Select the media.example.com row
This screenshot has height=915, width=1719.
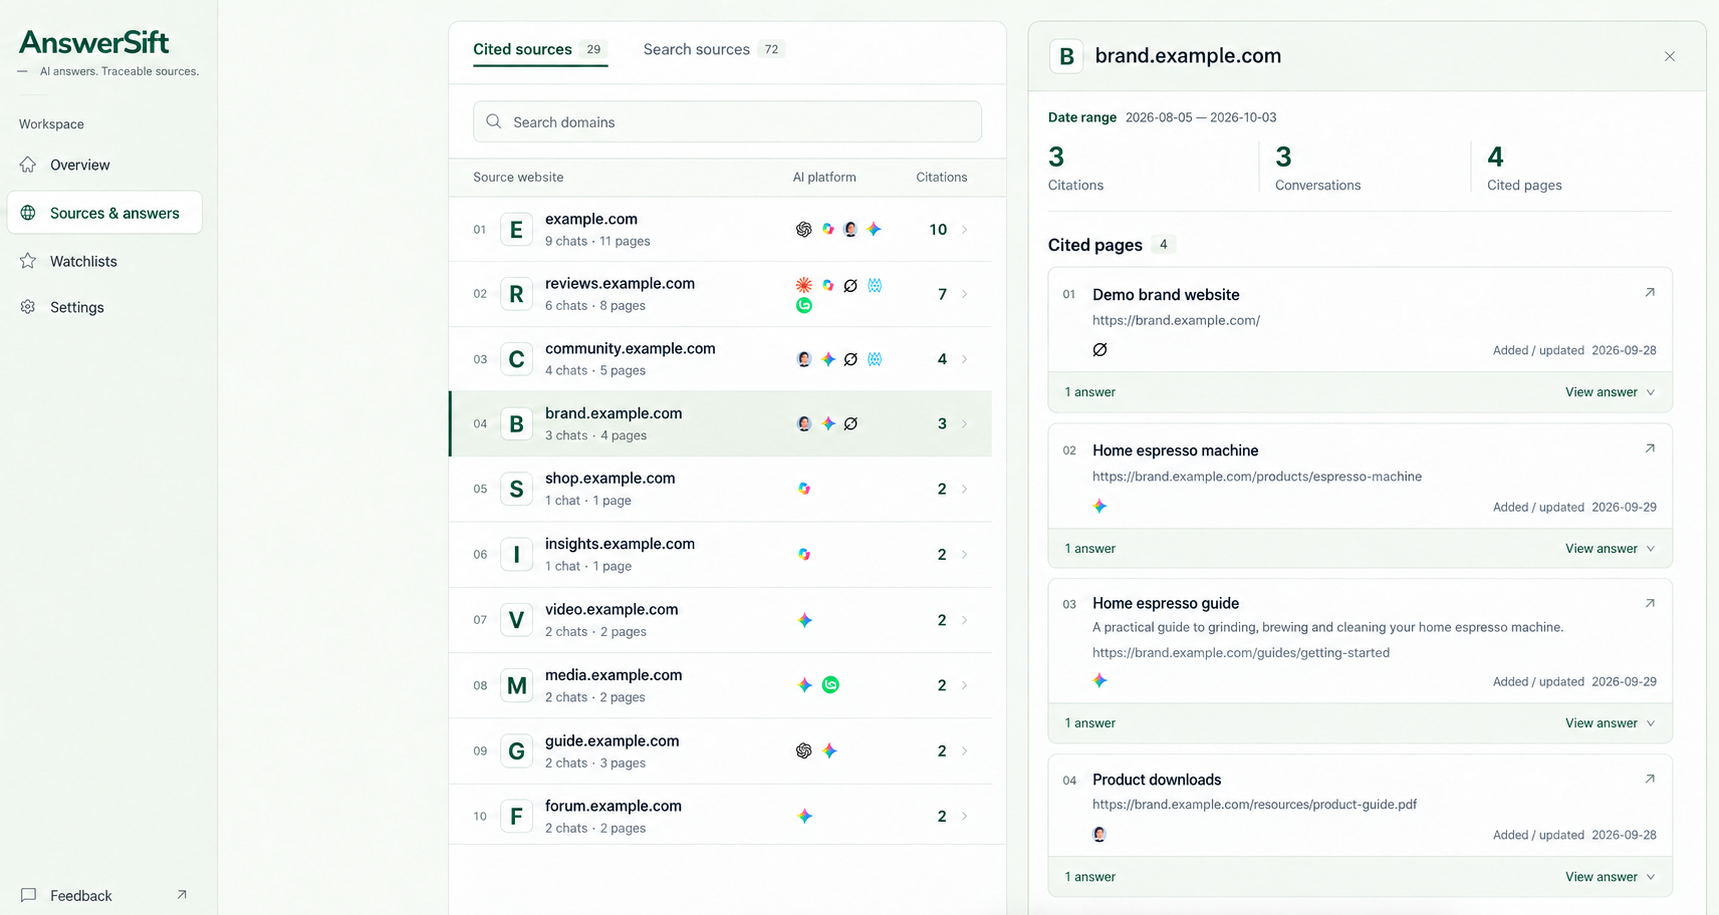[x=721, y=685]
